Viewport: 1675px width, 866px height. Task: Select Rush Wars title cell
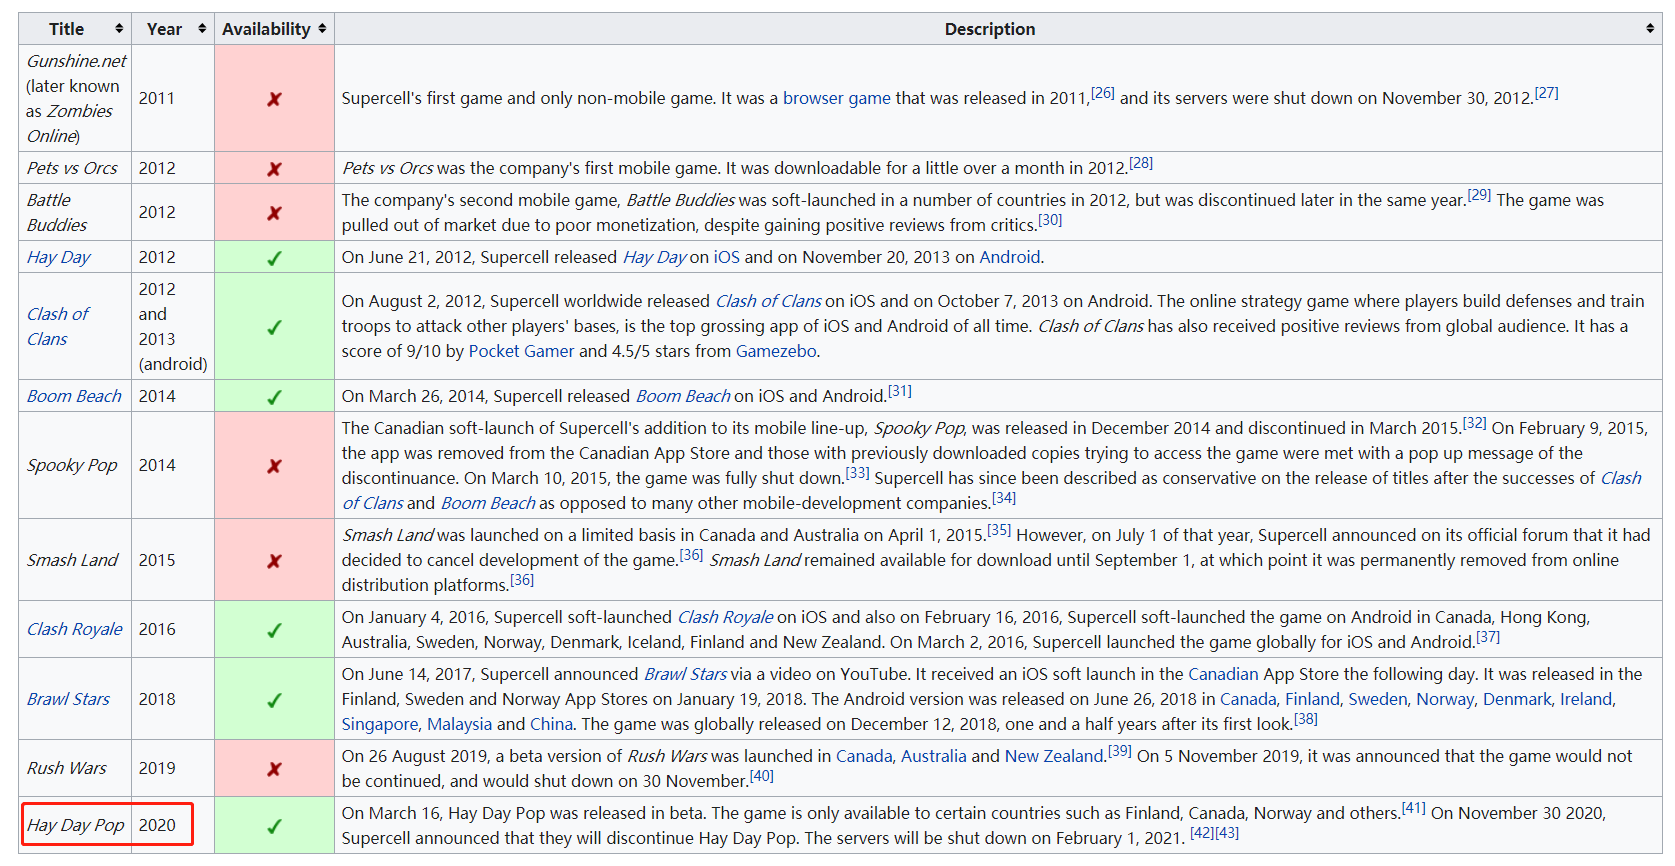[75, 768]
